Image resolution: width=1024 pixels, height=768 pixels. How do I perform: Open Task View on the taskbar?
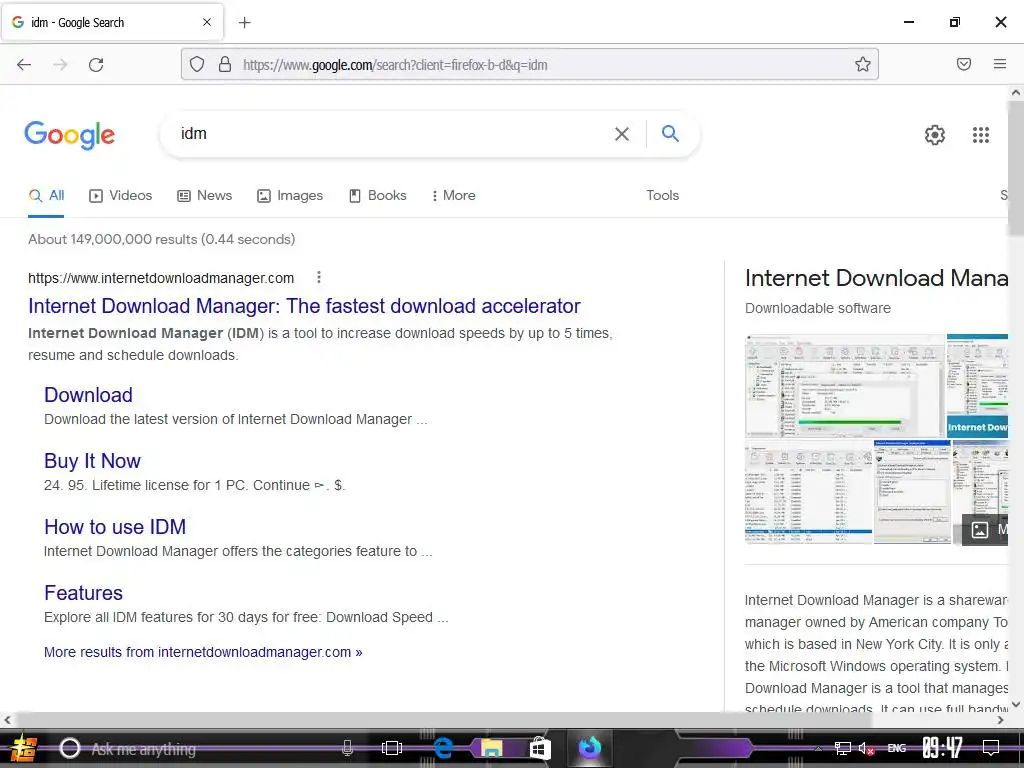[x=392, y=748]
